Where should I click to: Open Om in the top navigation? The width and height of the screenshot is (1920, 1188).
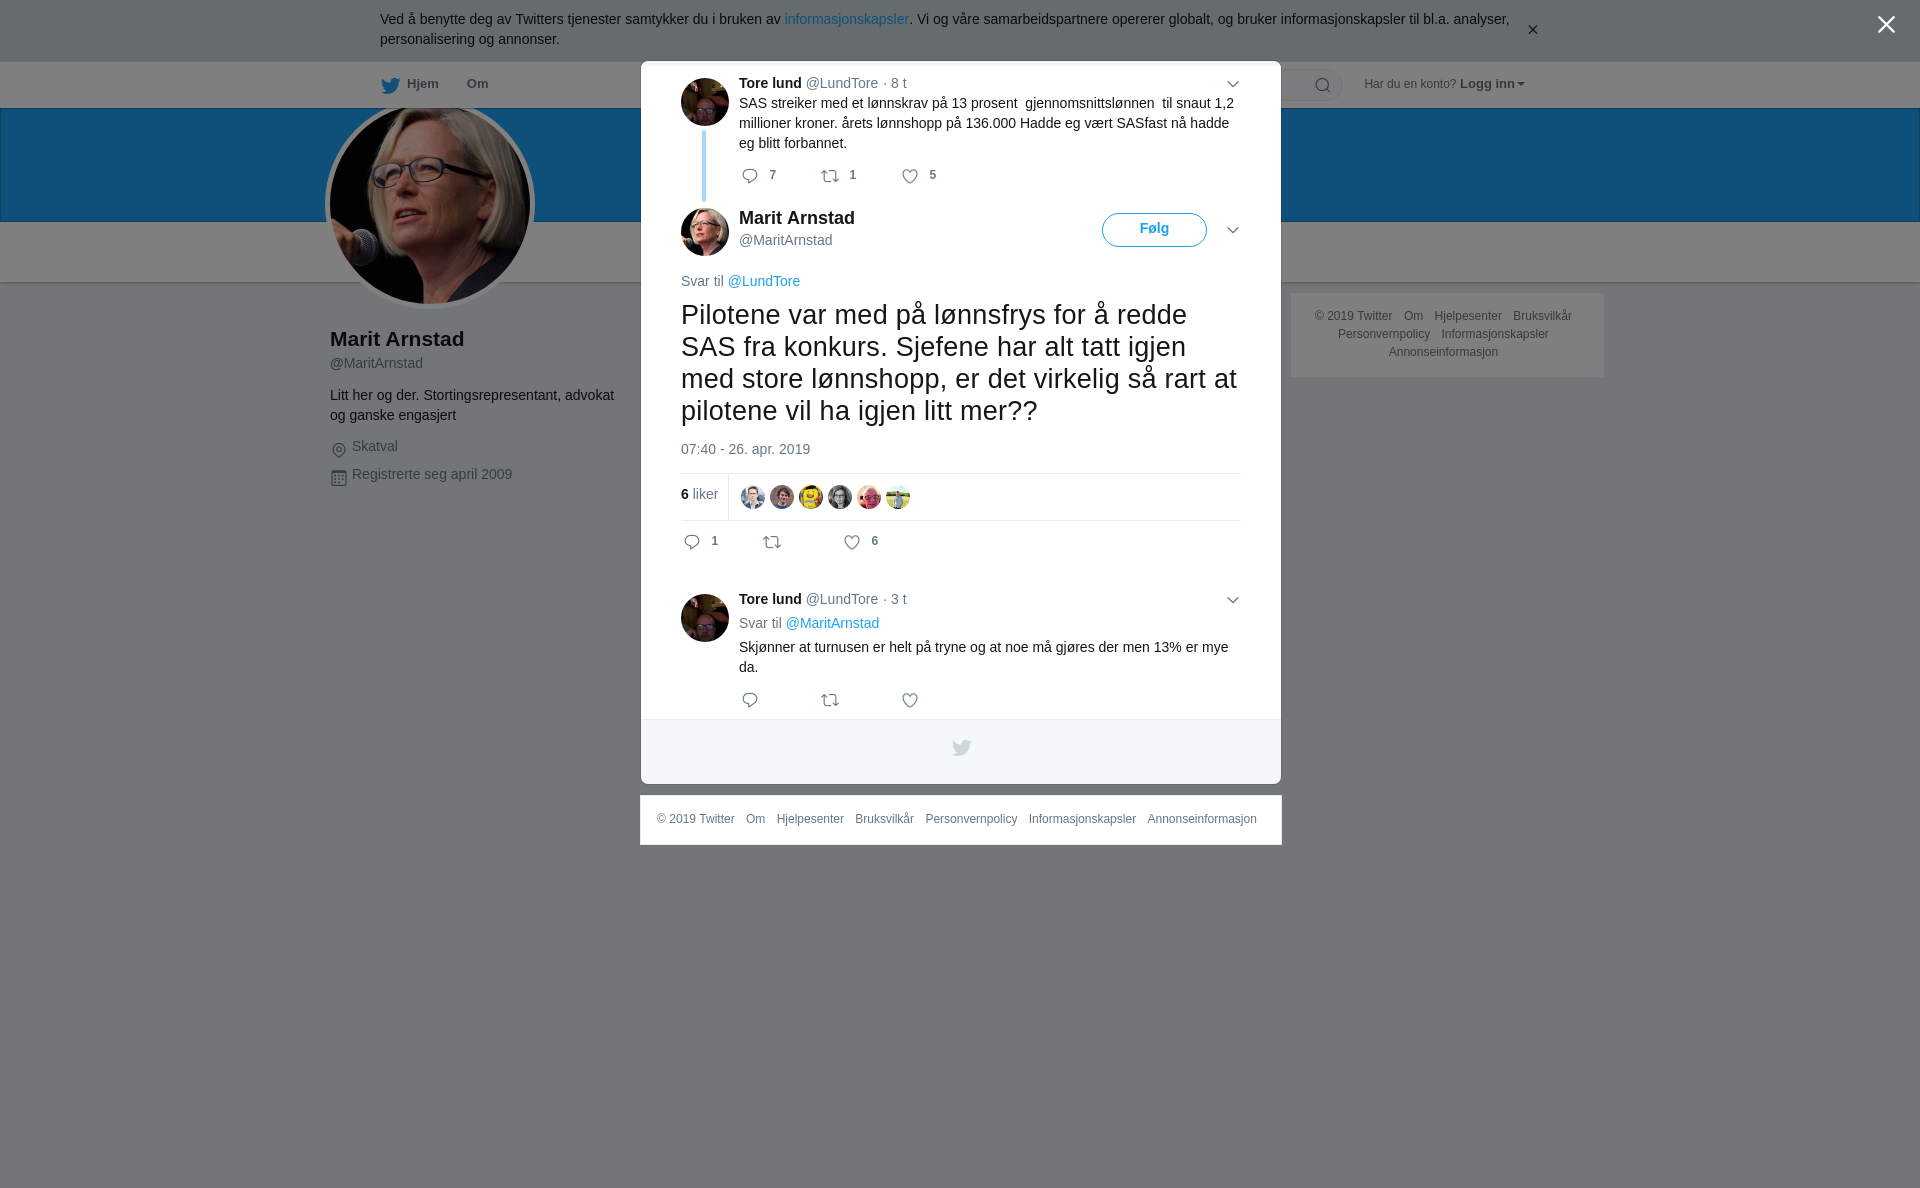477,84
